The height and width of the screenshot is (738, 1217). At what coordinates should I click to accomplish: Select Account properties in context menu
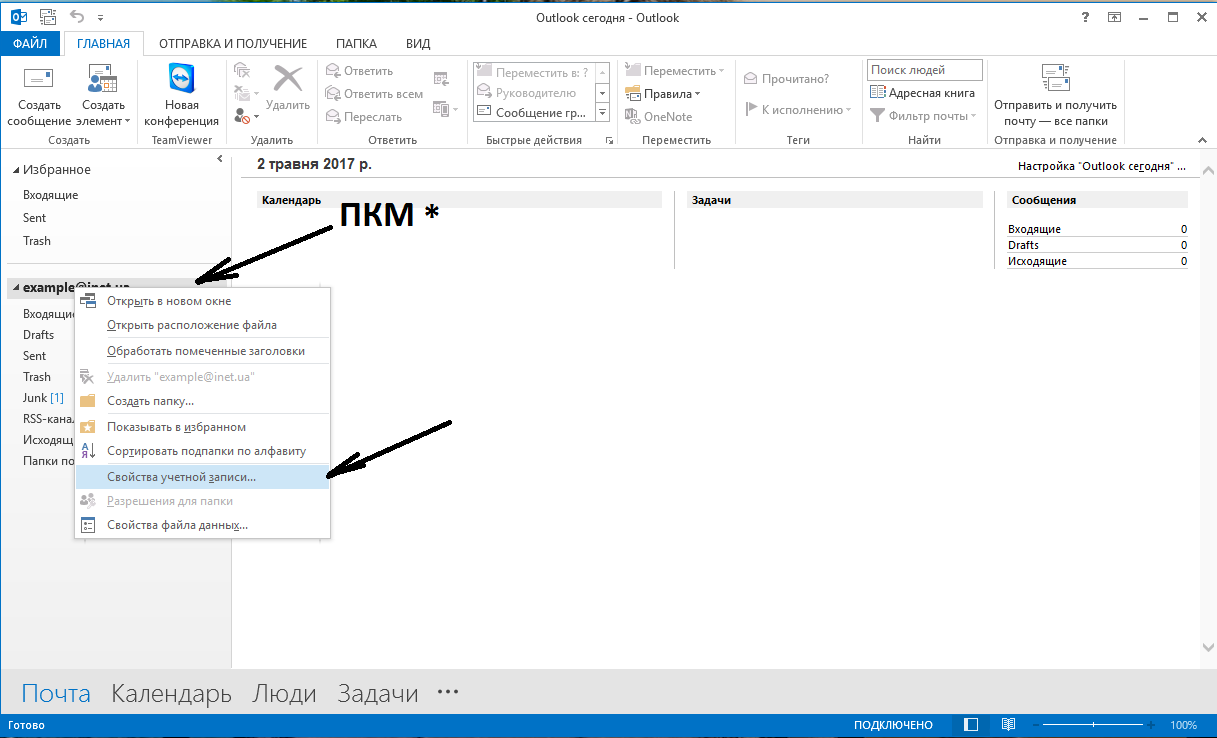click(x=181, y=477)
